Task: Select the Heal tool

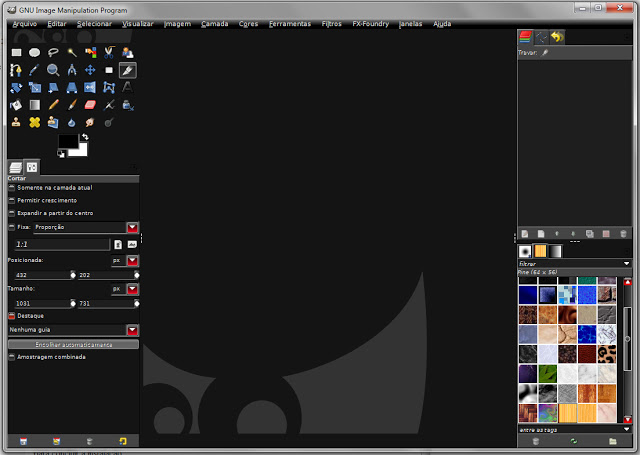Action: [x=34, y=122]
